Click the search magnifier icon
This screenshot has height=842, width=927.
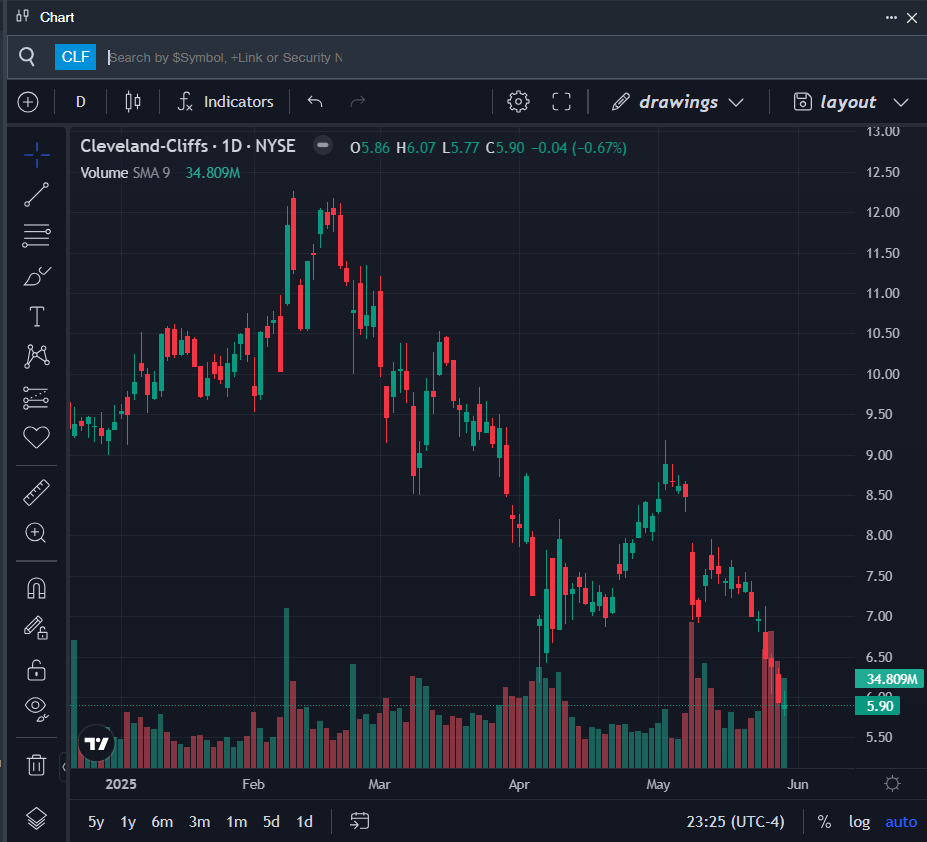(x=27, y=57)
